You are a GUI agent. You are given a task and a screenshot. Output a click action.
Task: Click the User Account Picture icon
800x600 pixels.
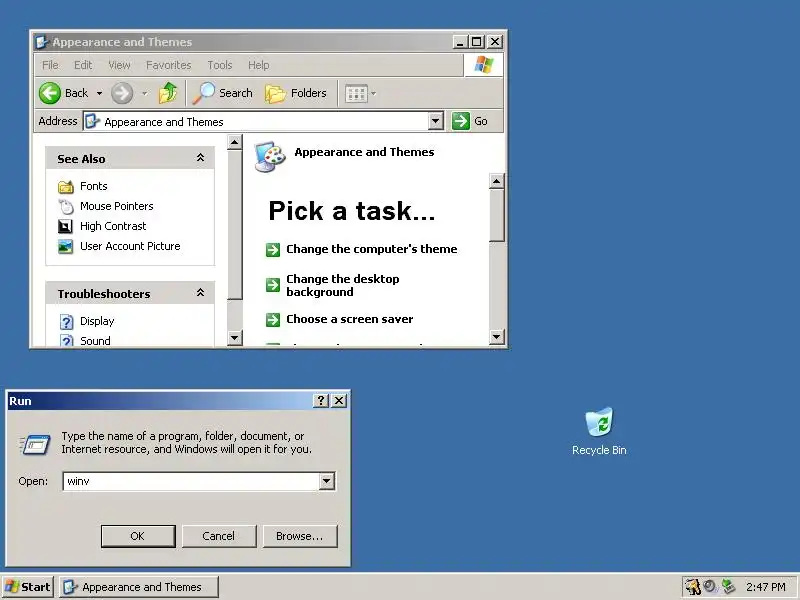tap(65, 246)
